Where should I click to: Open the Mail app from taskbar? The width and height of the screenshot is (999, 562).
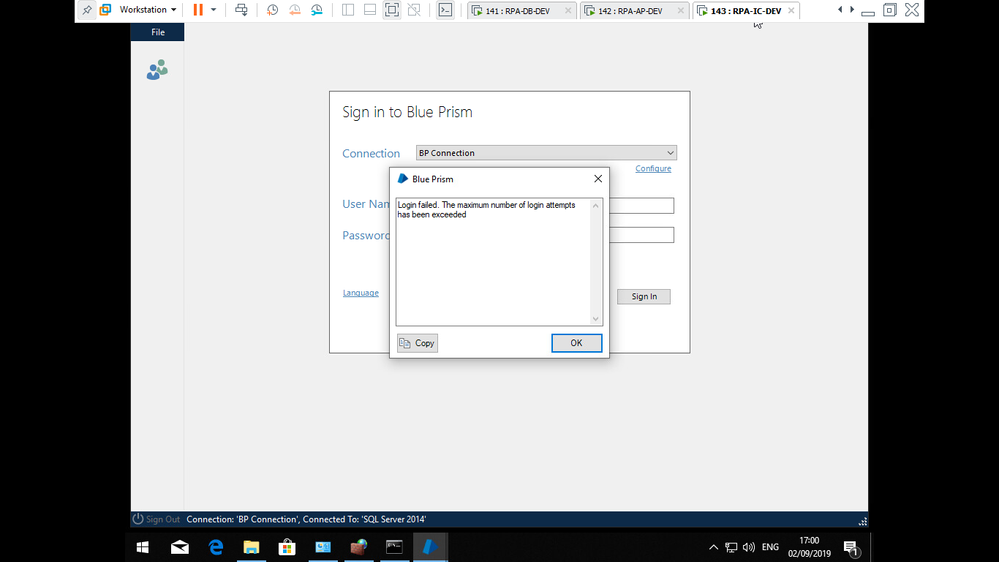click(180, 547)
